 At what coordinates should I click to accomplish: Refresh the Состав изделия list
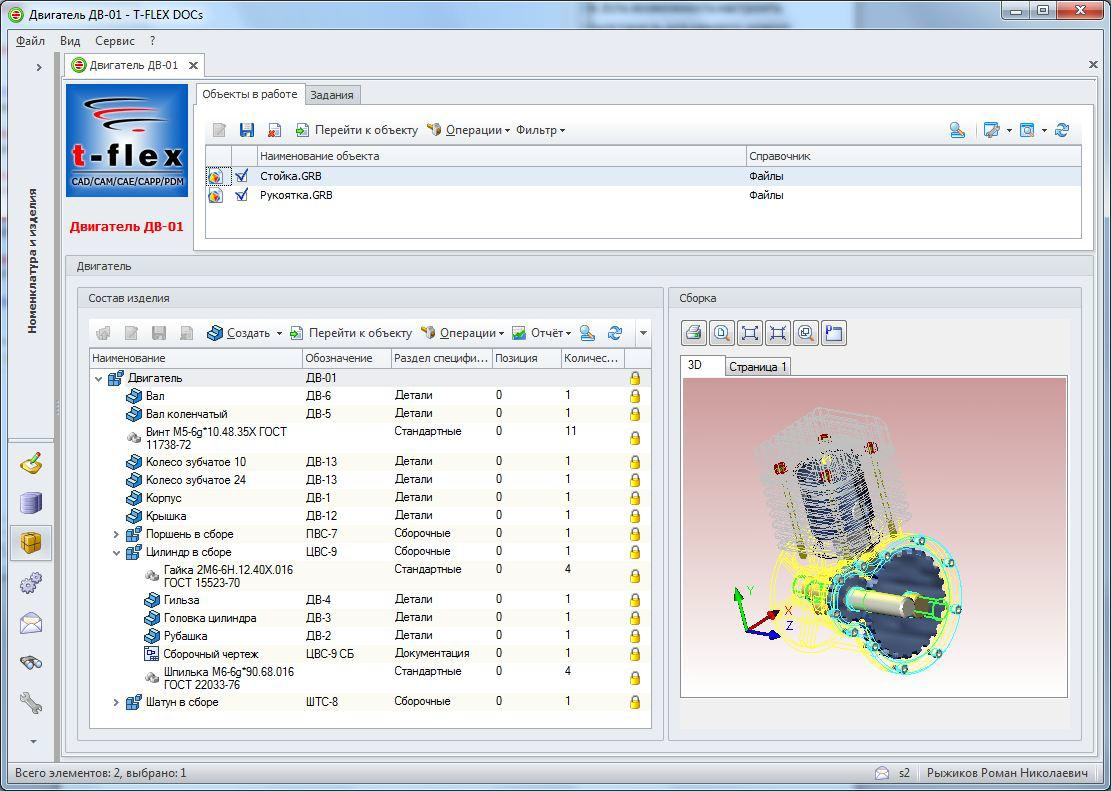click(615, 333)
